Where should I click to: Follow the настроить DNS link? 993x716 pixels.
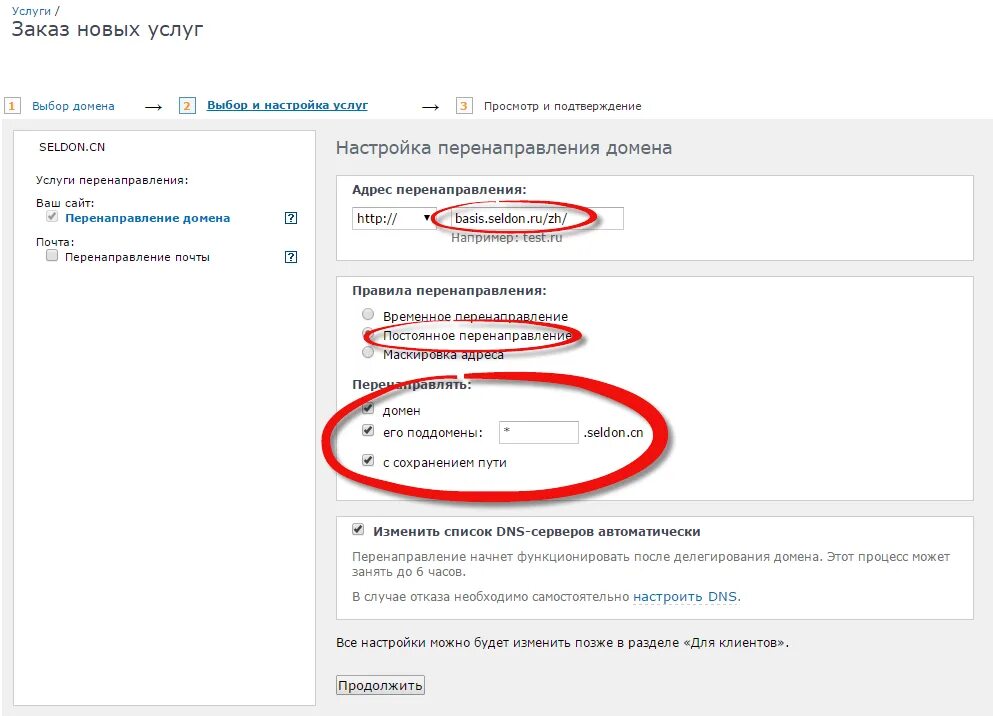tap(685, 596)
